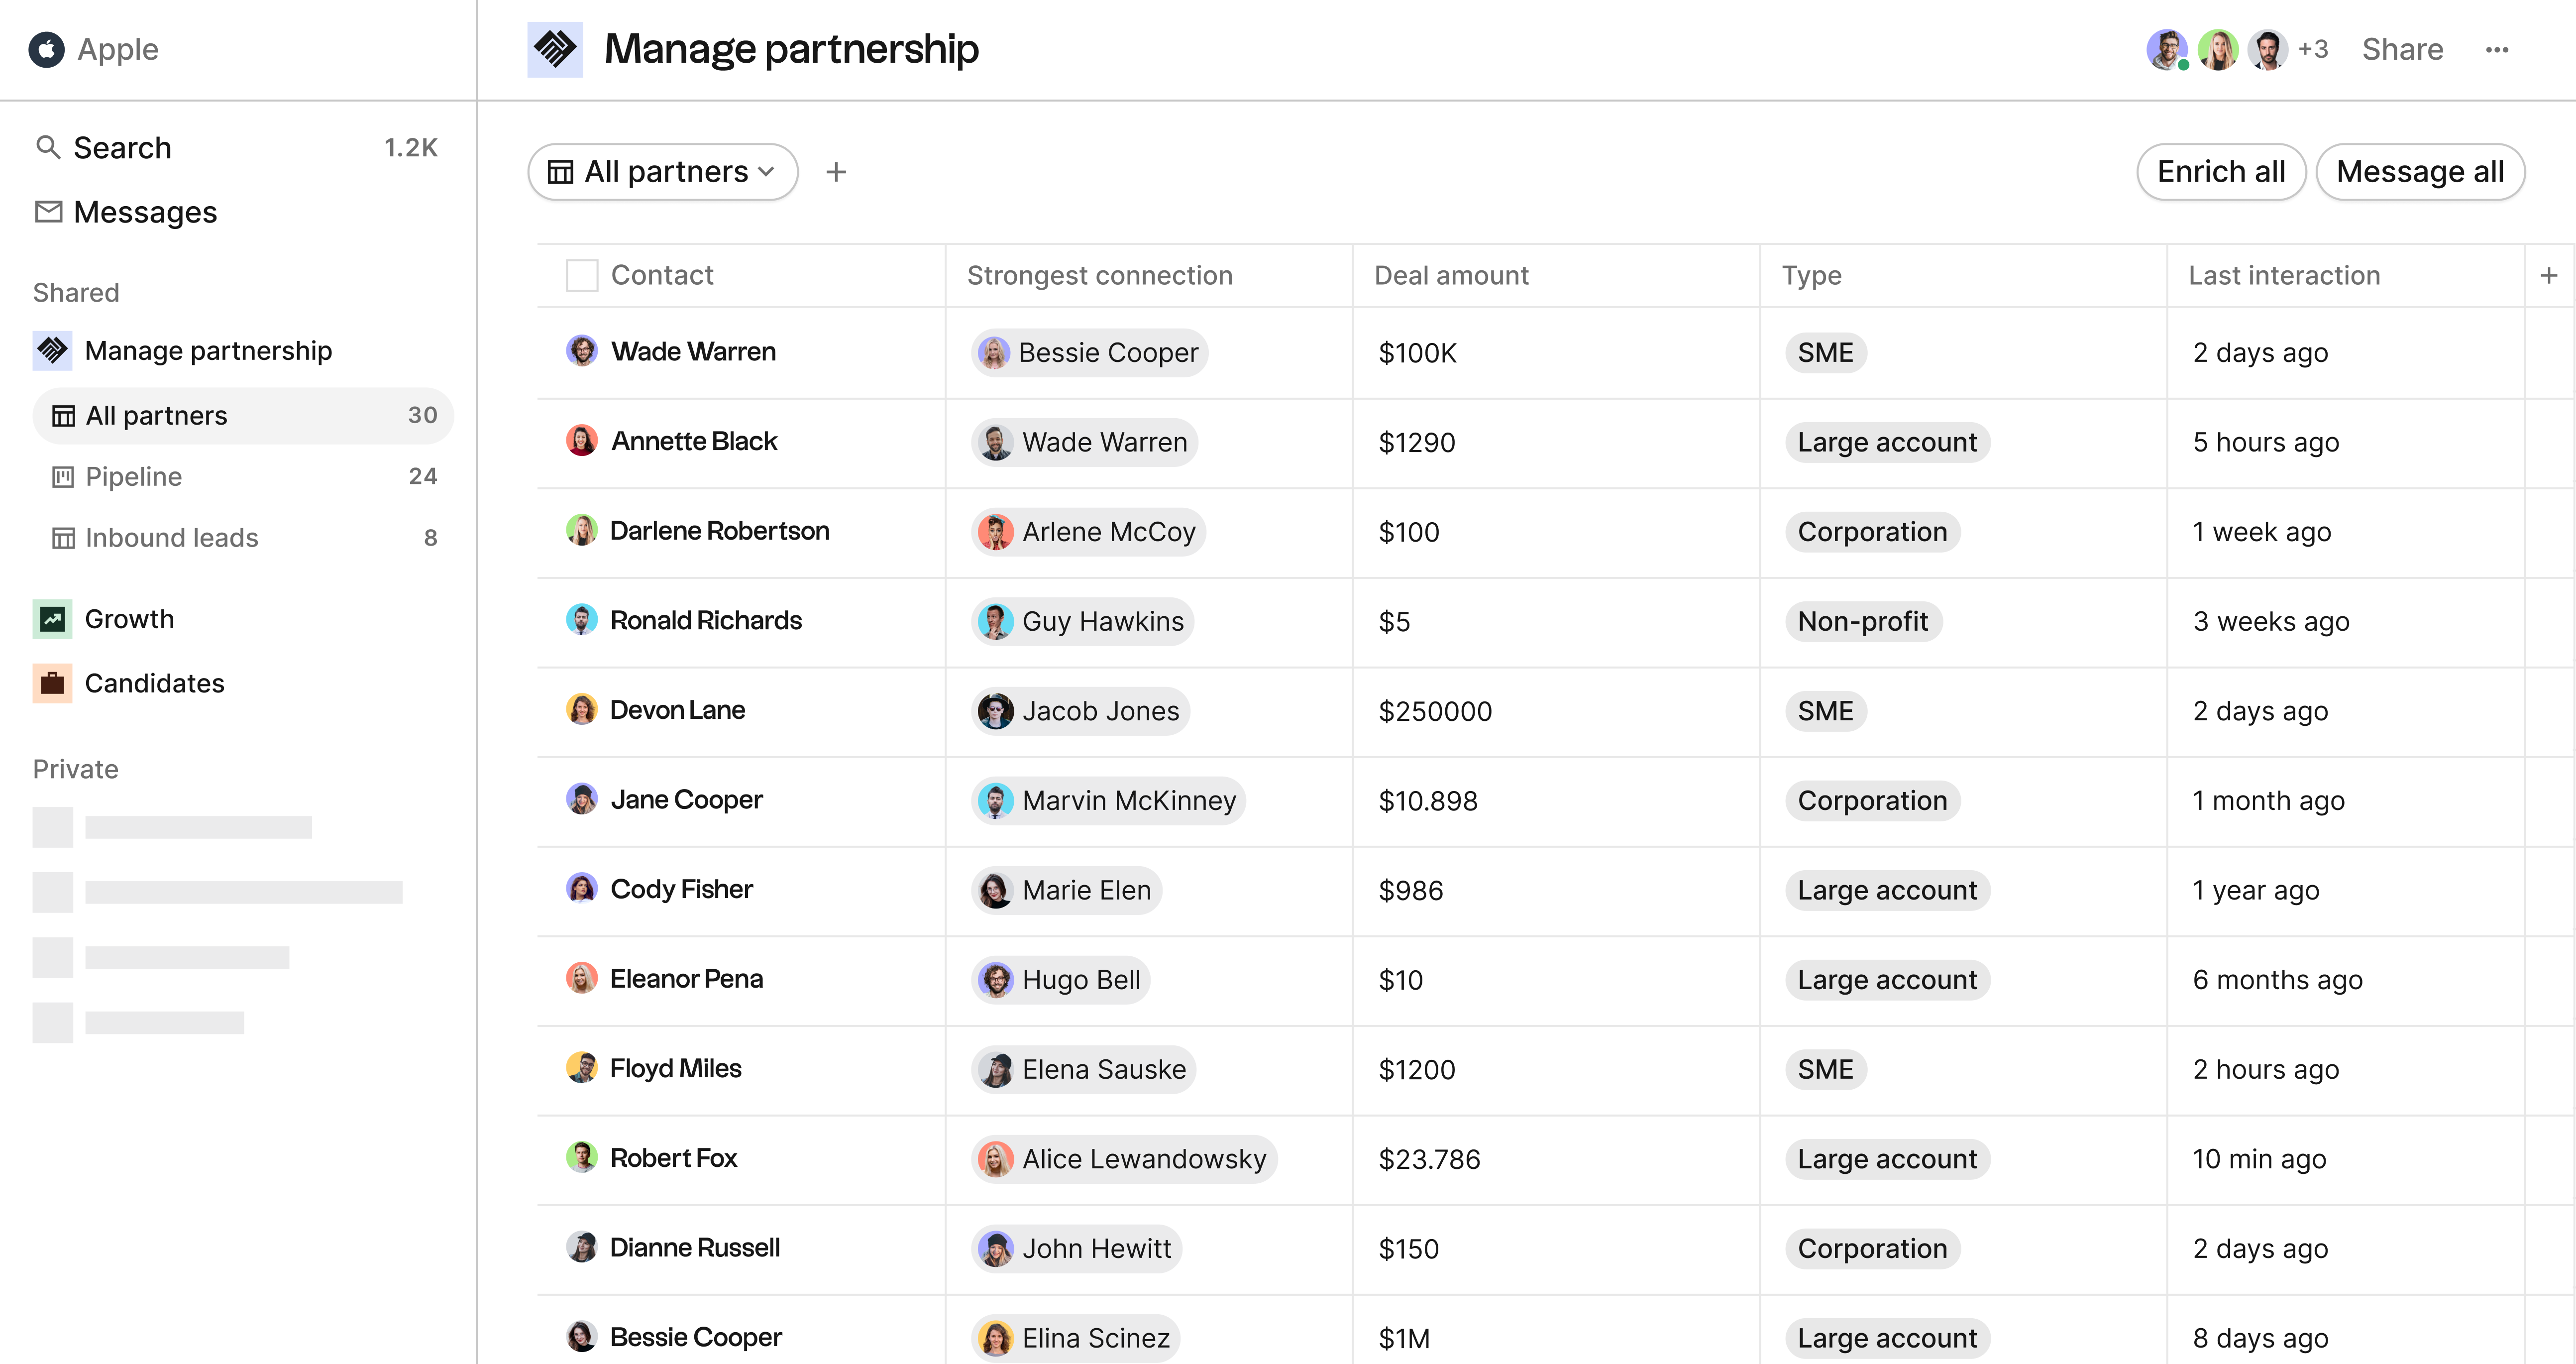Select Bessie Cooper's connection pill

[x=1089, y=352]
